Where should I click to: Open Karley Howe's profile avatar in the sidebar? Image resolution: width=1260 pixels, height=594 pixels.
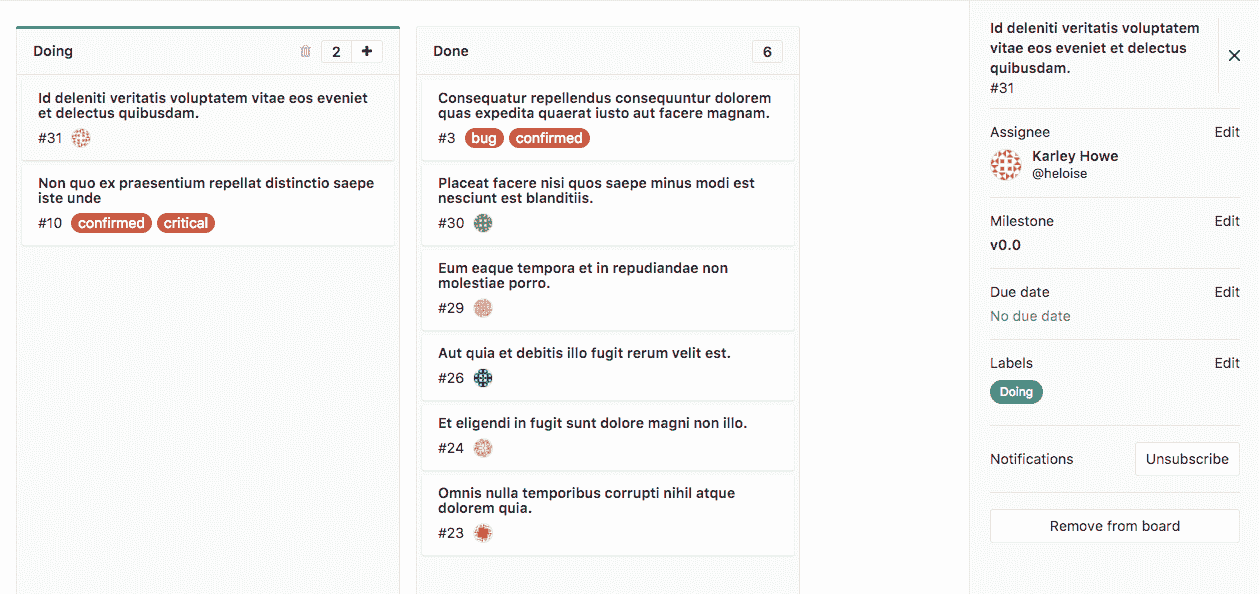(1005, 164)
